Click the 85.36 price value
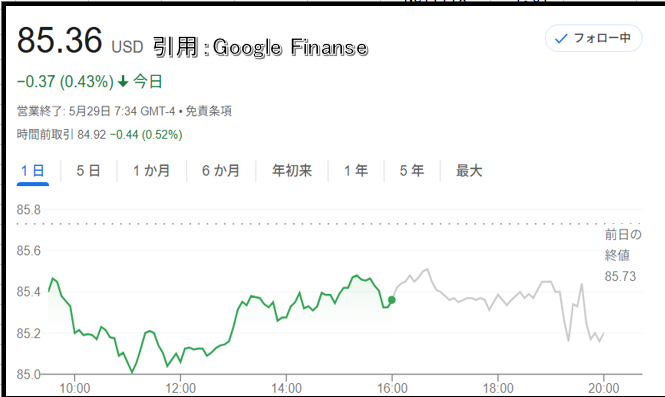This screenshot has width=665, height=397. coord(59,40)
